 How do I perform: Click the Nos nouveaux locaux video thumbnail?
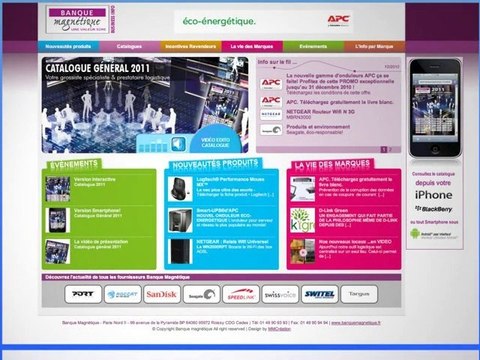point(303,251)
